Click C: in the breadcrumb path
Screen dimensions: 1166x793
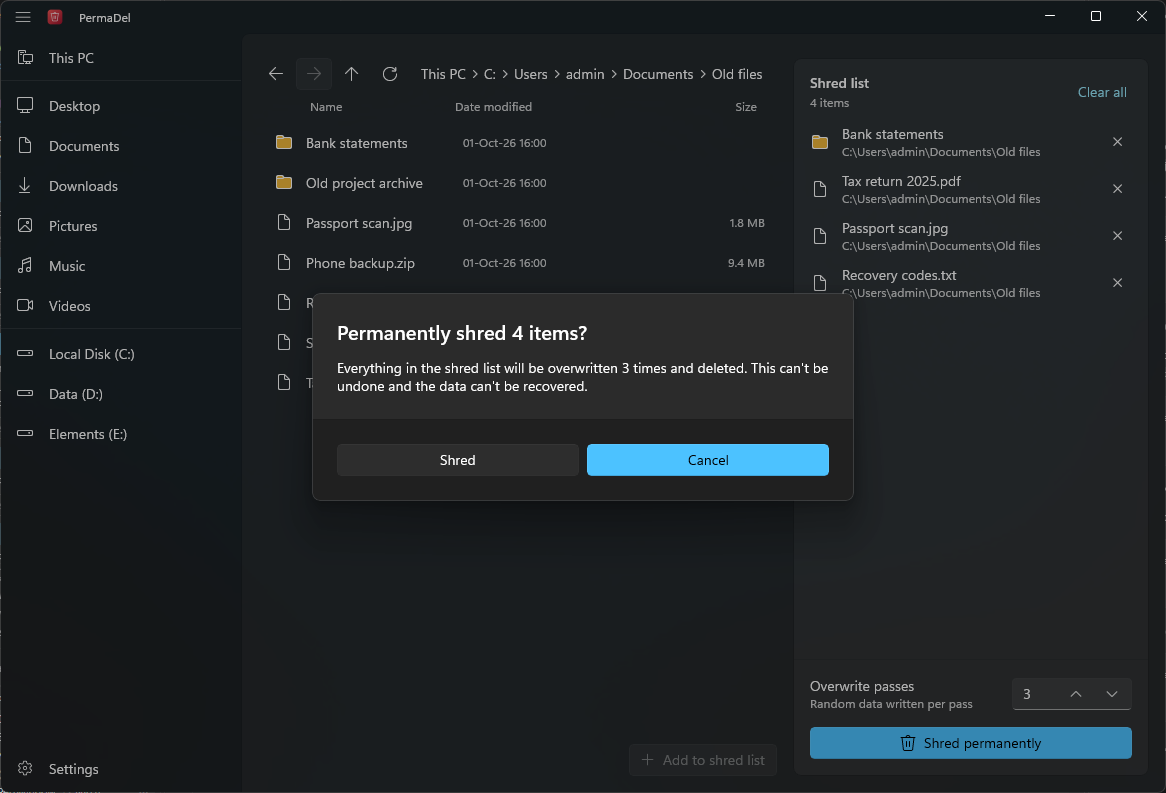489,74
